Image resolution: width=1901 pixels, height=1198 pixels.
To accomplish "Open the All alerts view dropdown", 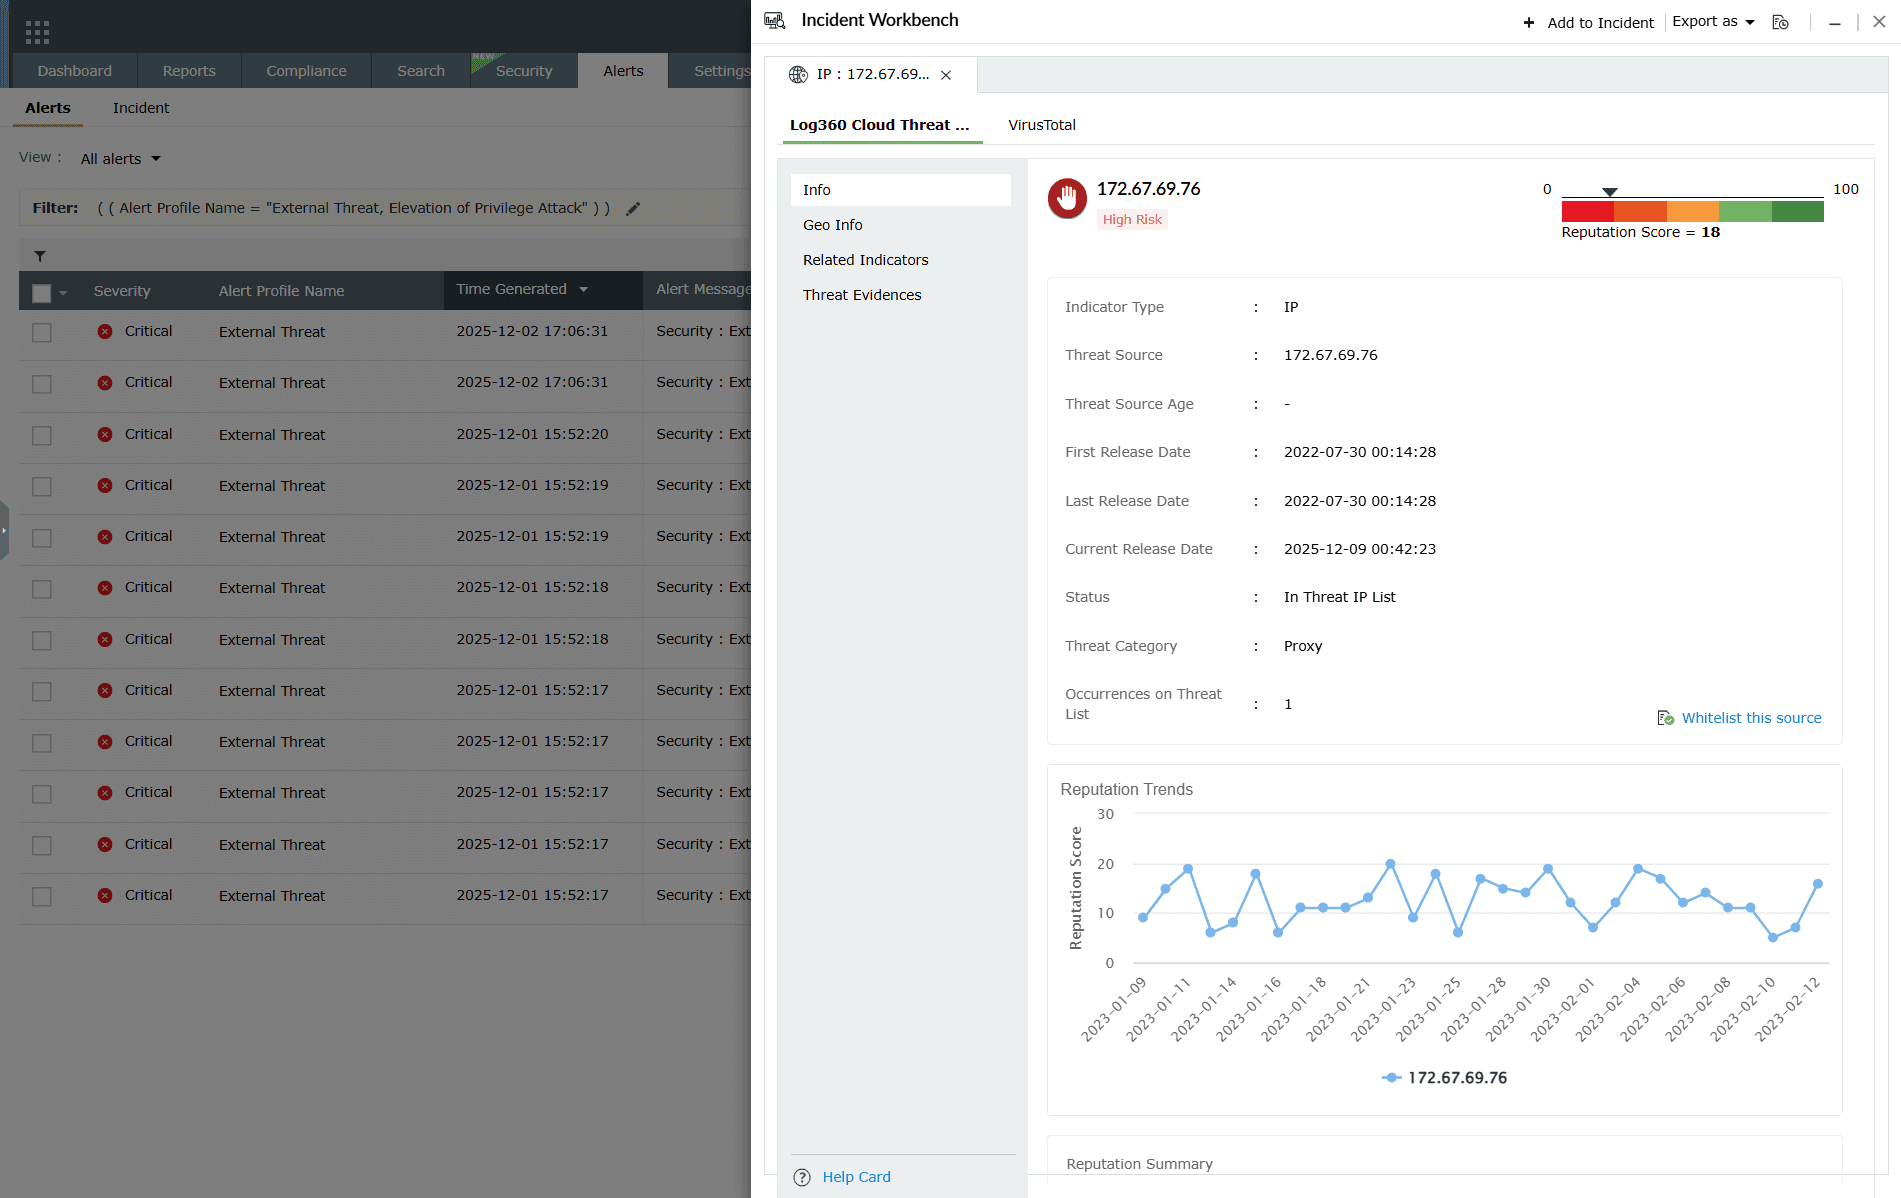I will [119, 158].
